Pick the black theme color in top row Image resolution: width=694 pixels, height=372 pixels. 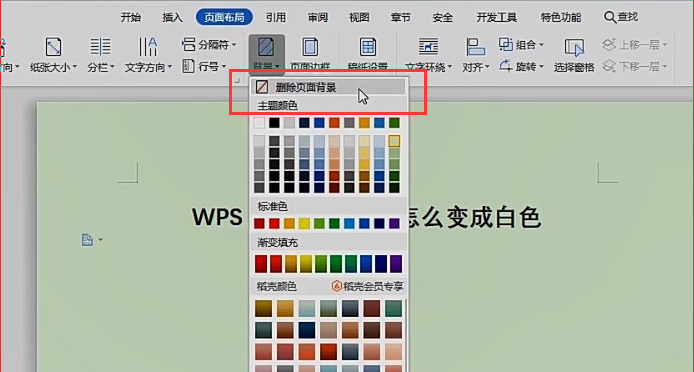274,123
